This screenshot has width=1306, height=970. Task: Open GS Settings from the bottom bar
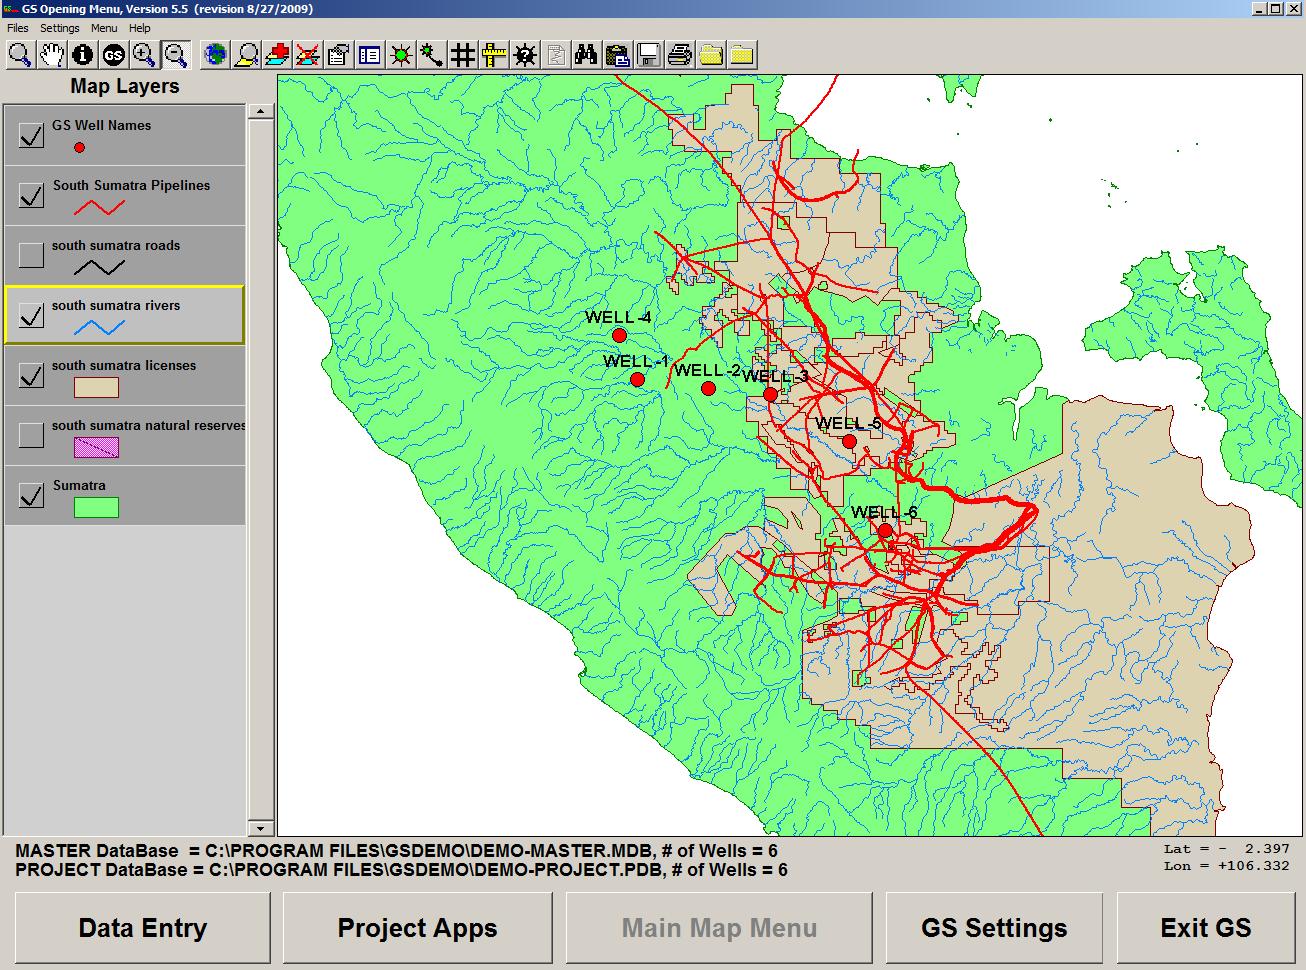tap(995, 928)
